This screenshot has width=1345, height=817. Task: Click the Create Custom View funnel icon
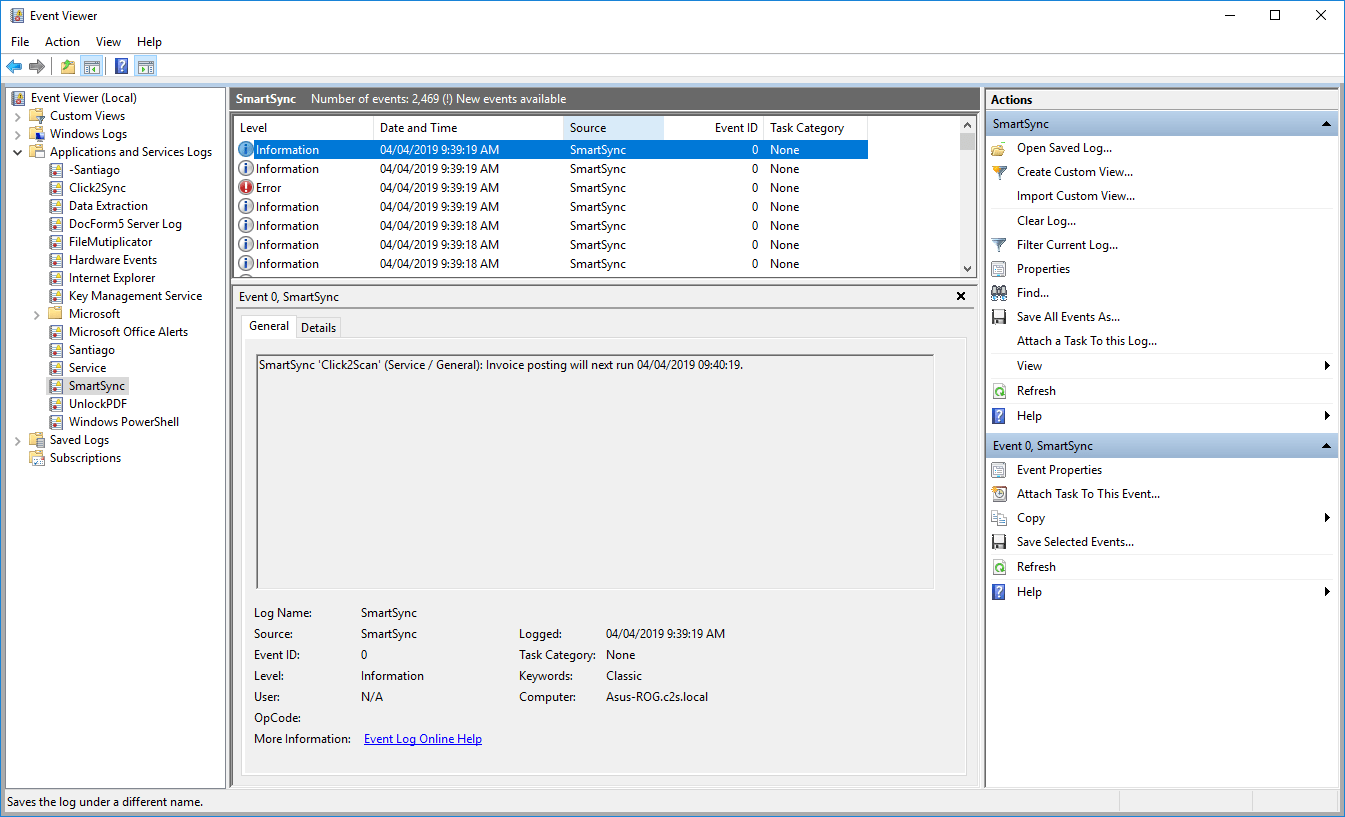pyautogui.click(x=999, y=172)
